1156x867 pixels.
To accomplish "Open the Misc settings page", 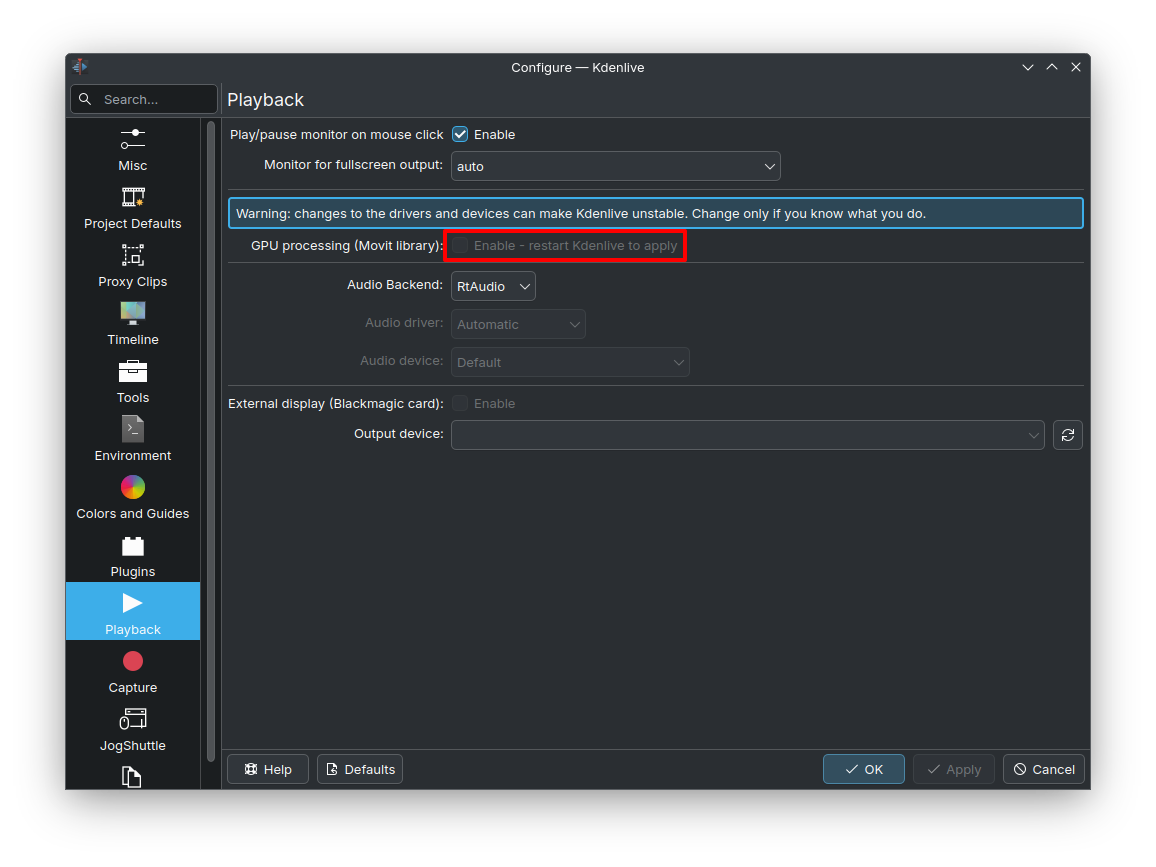I will click(133, 148).
